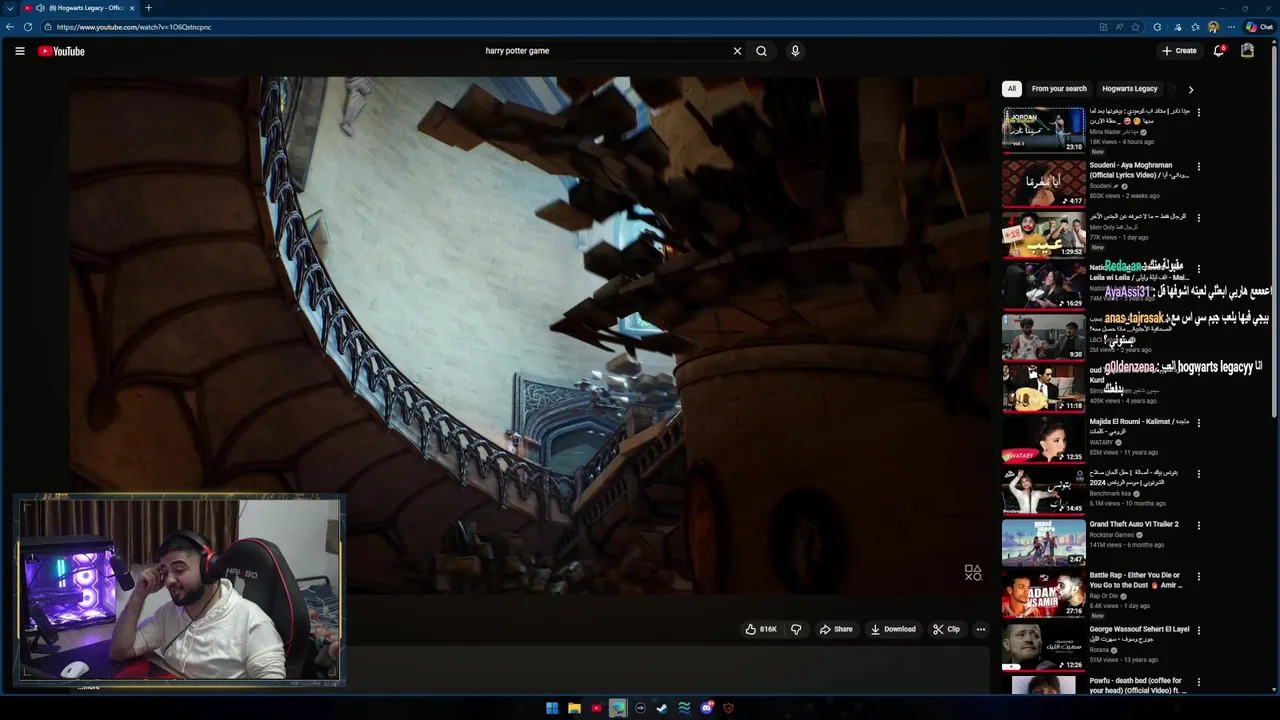Select the 'Hogwarts Legacy' filter chip

(1129, 89)
